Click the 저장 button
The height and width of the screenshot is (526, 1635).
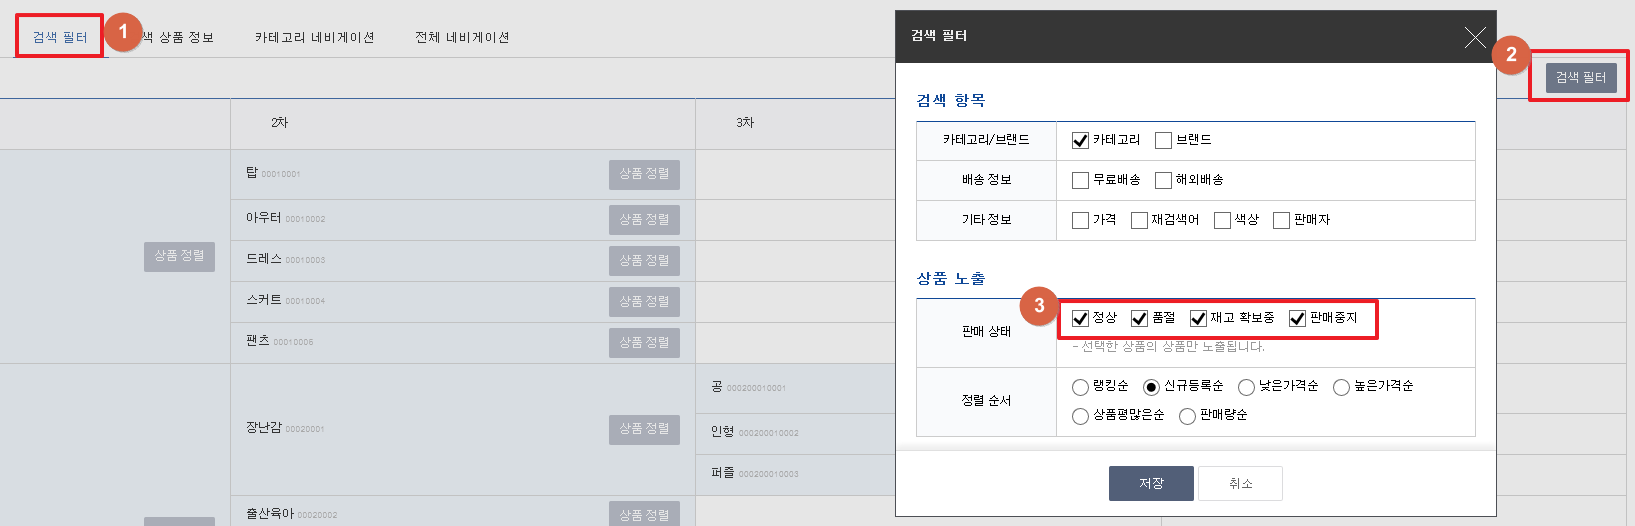1151,483
